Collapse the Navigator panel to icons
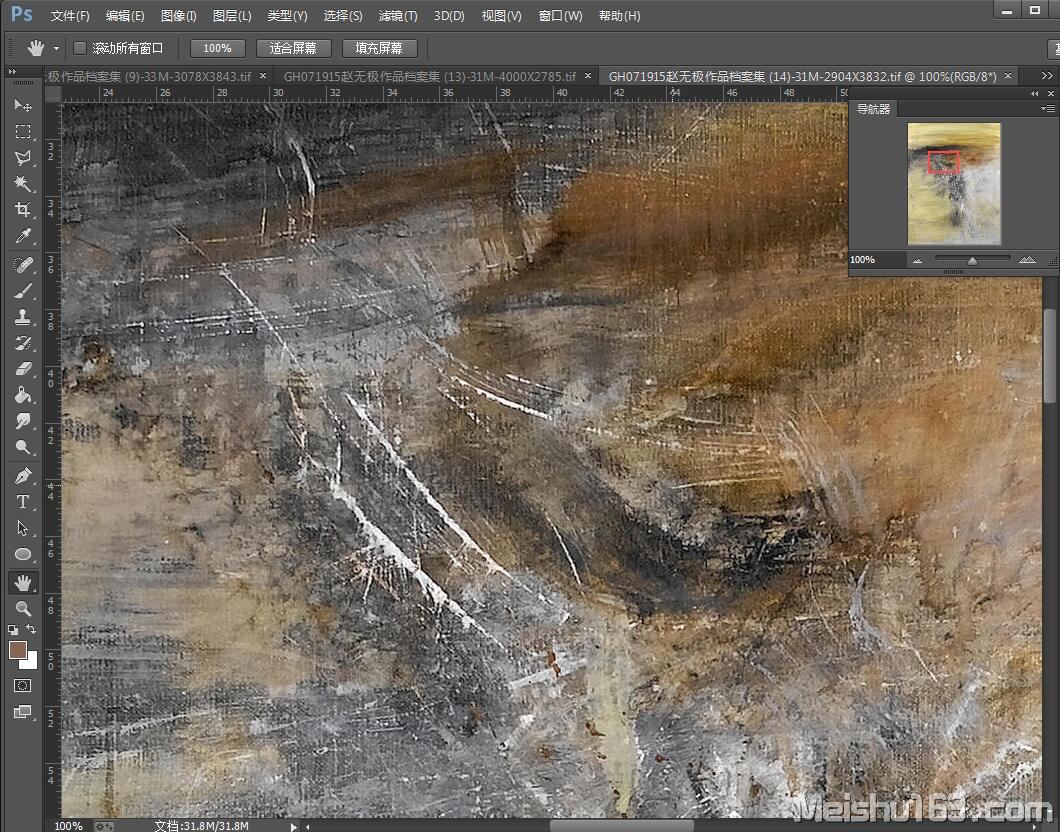 point(1034,93)
